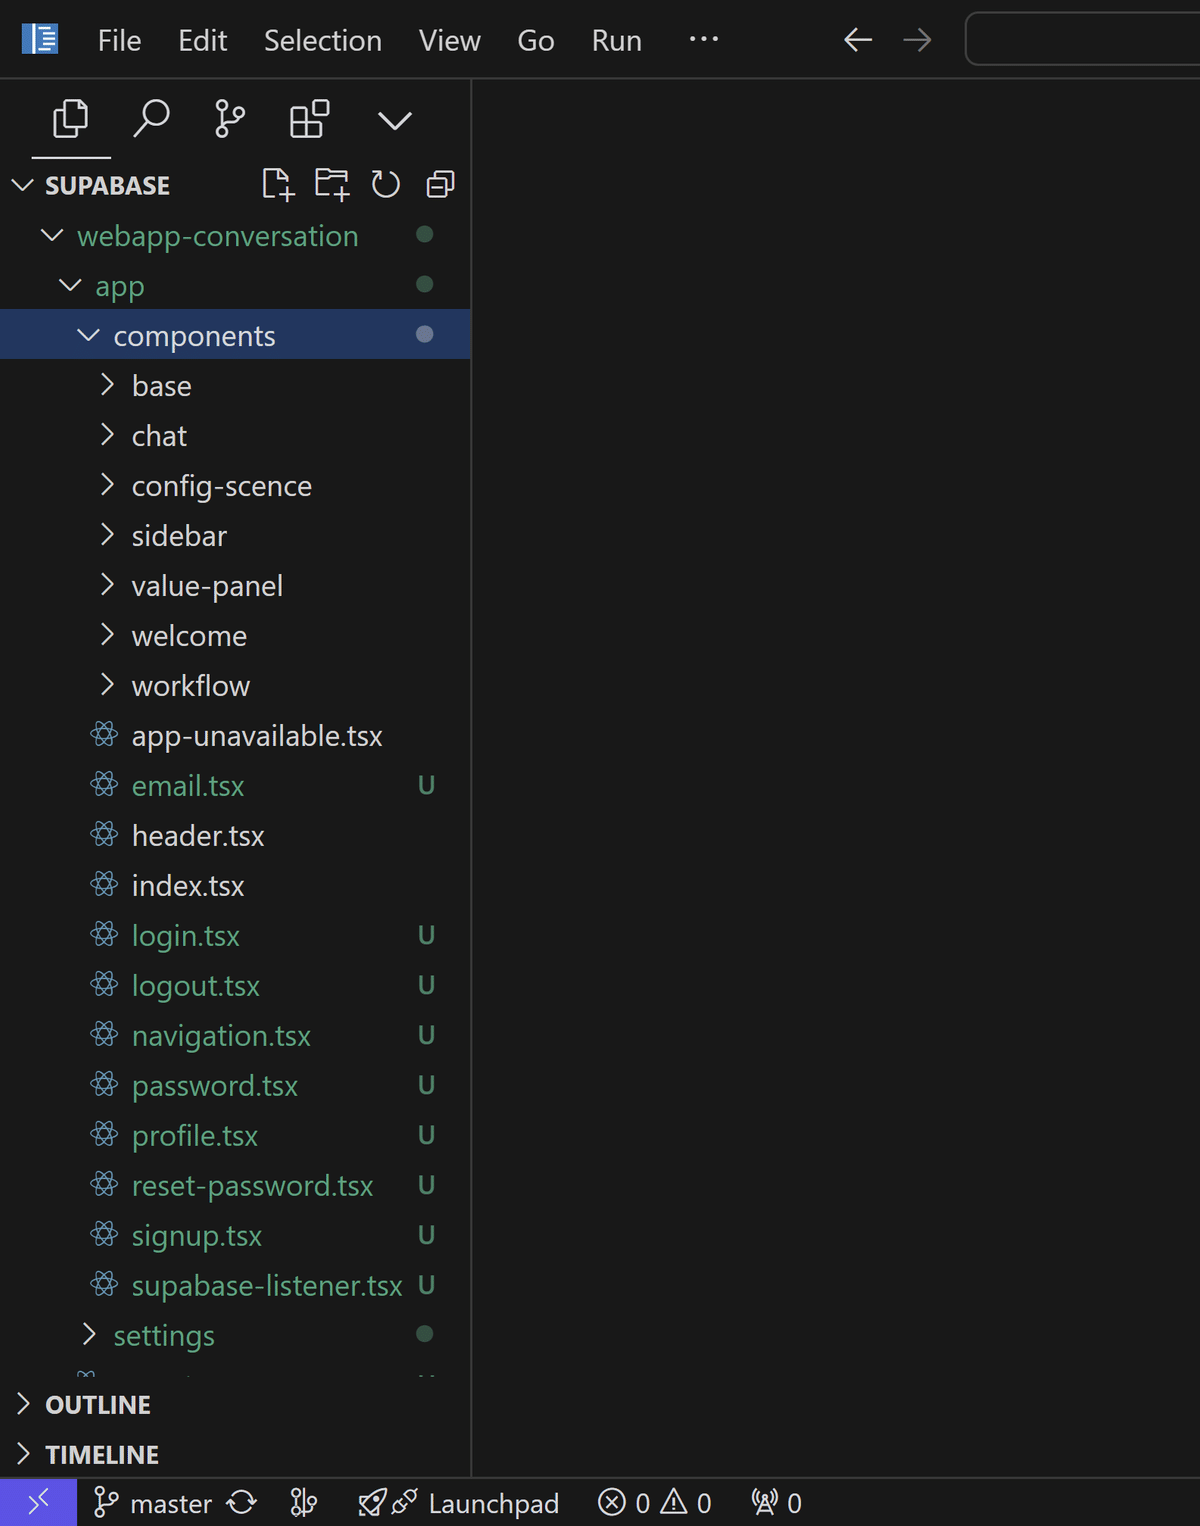The width and height of the screenshot is (1200, 1526).
Task: Open the View menu
Action: 450,40
